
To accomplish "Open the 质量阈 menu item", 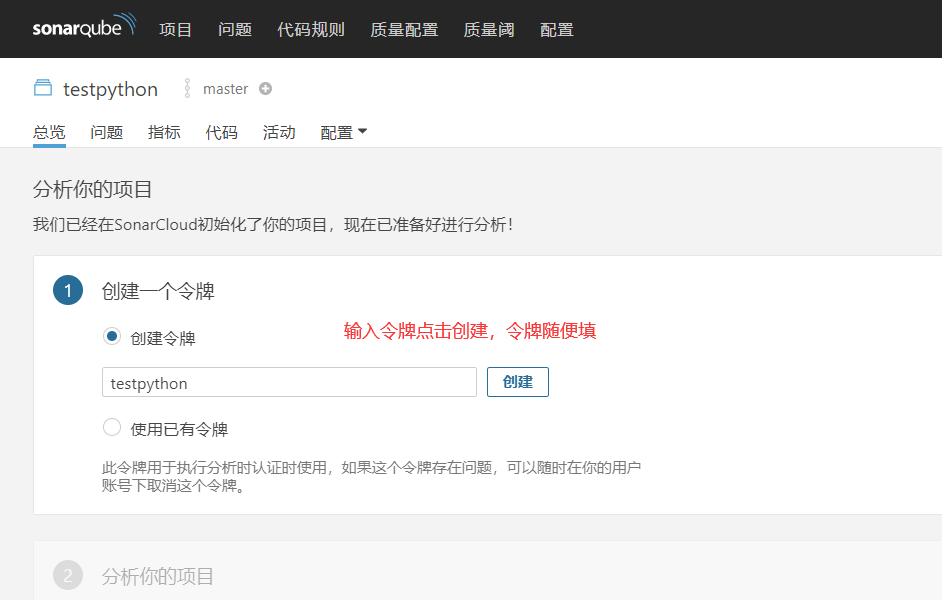I will point(488,29).
